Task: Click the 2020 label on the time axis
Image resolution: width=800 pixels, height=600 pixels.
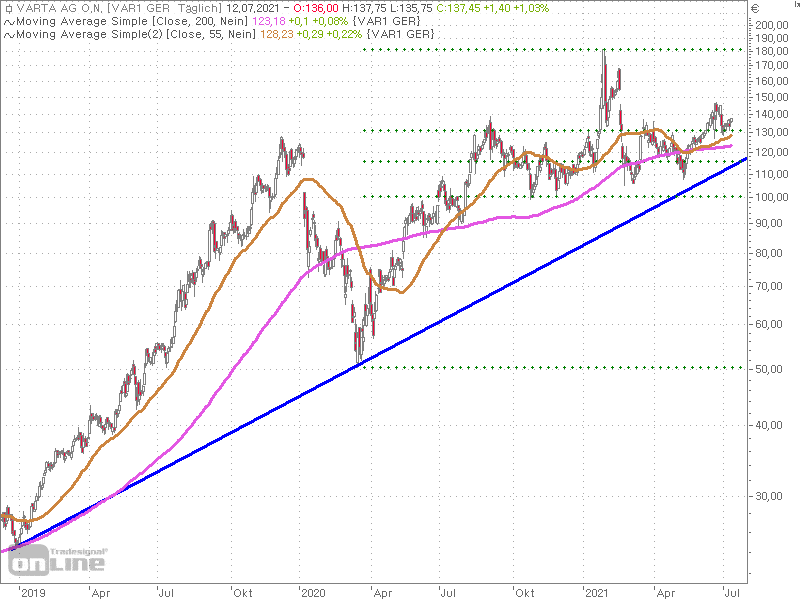Action: (x=313, y=593)
